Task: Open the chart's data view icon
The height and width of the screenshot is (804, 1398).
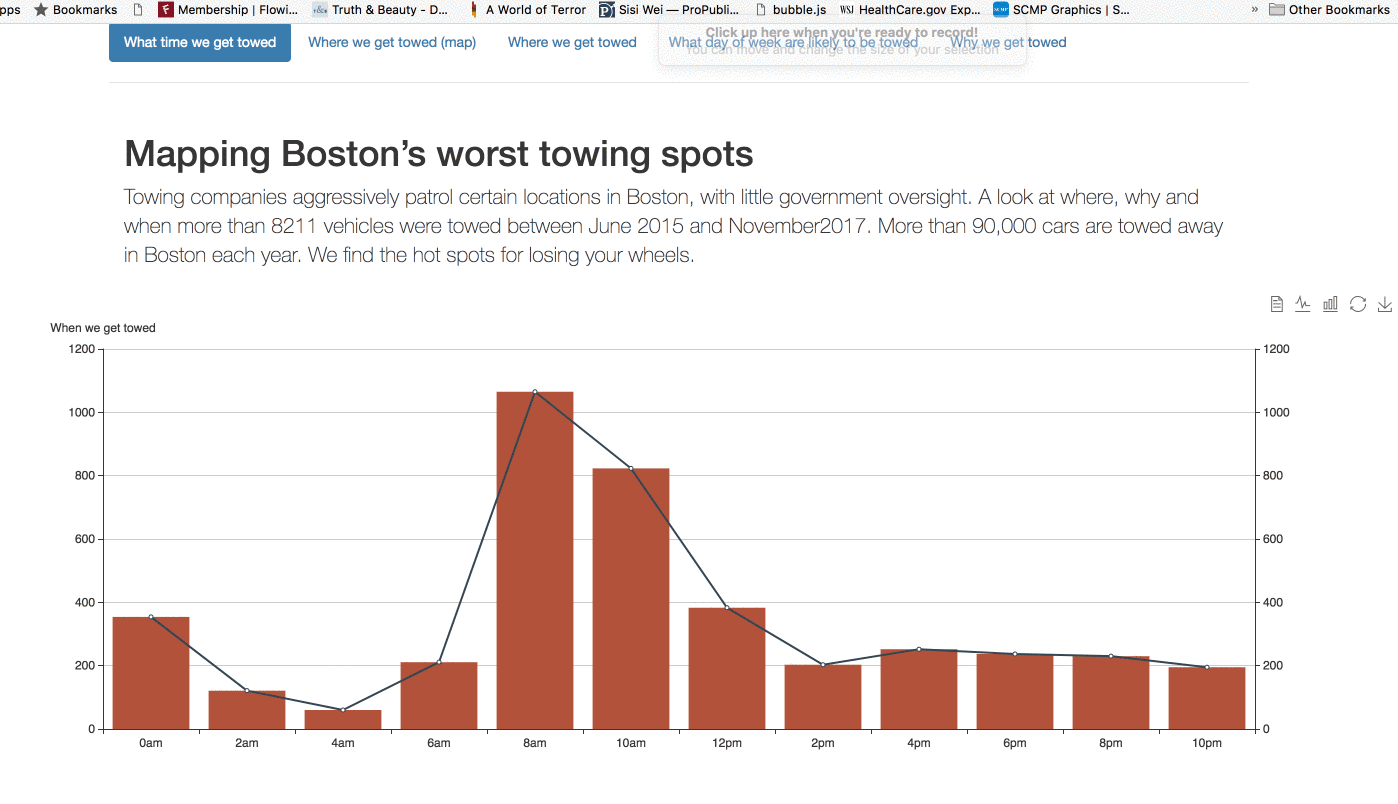Action: (x=1277, y=304)
